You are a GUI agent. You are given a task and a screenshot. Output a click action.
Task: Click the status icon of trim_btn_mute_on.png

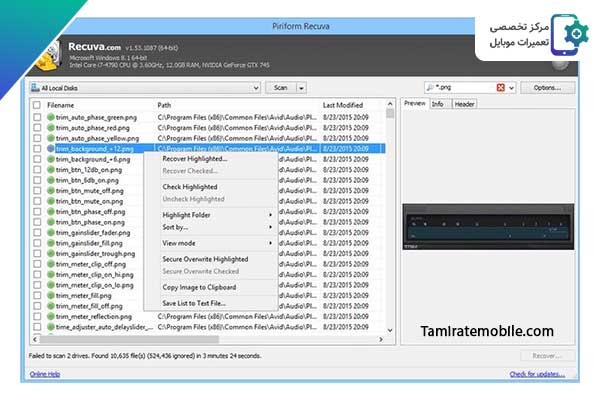pos(51,201)
